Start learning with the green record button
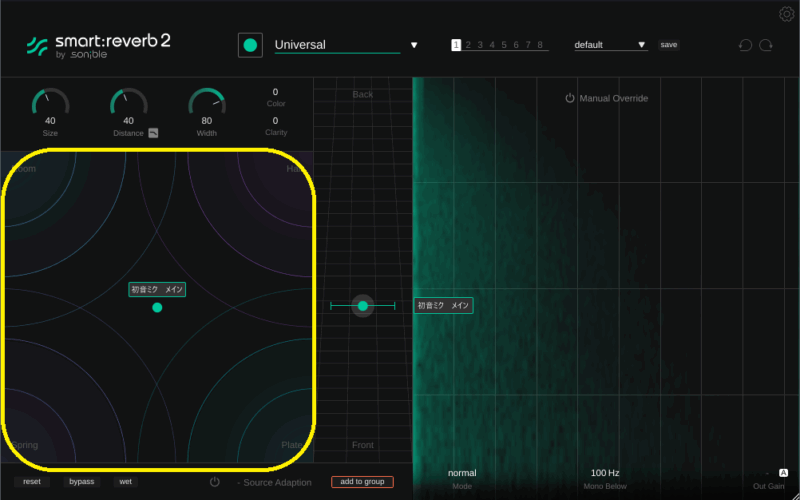Viewport: 800px width, 500px height. 250,45
